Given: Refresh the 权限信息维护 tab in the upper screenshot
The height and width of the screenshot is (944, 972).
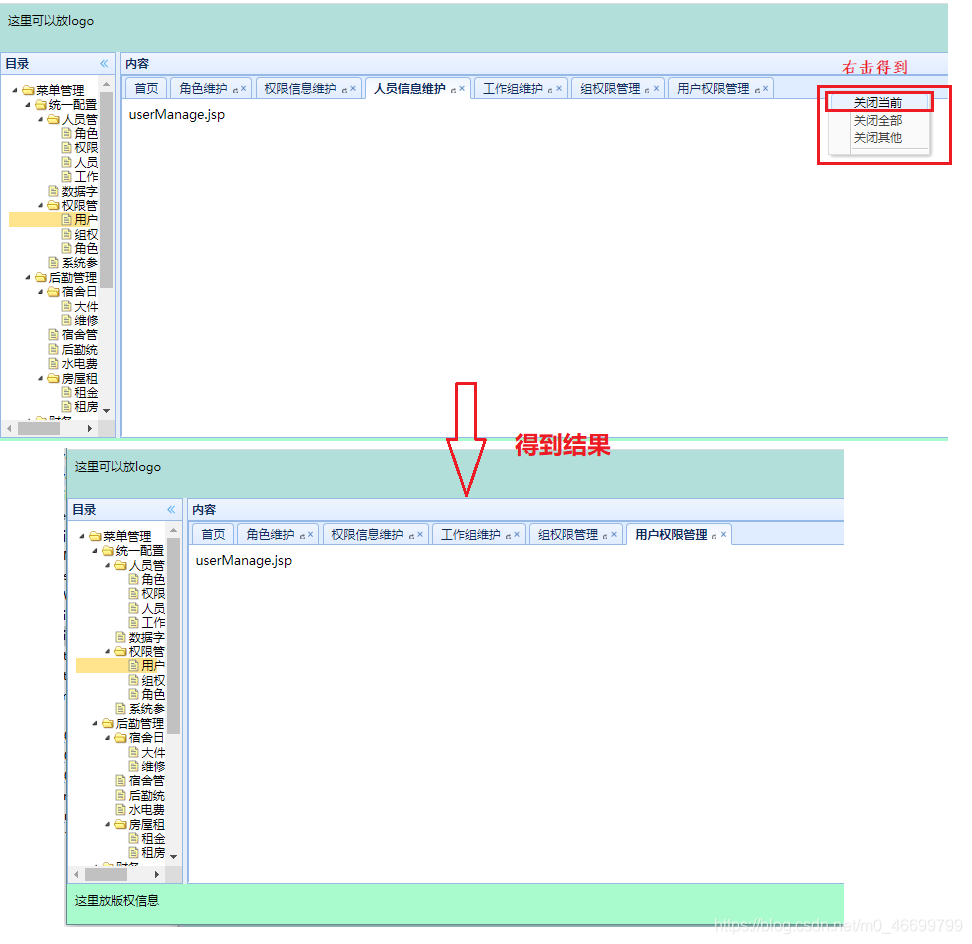Looking at the screenshot, I should [345, 90].
